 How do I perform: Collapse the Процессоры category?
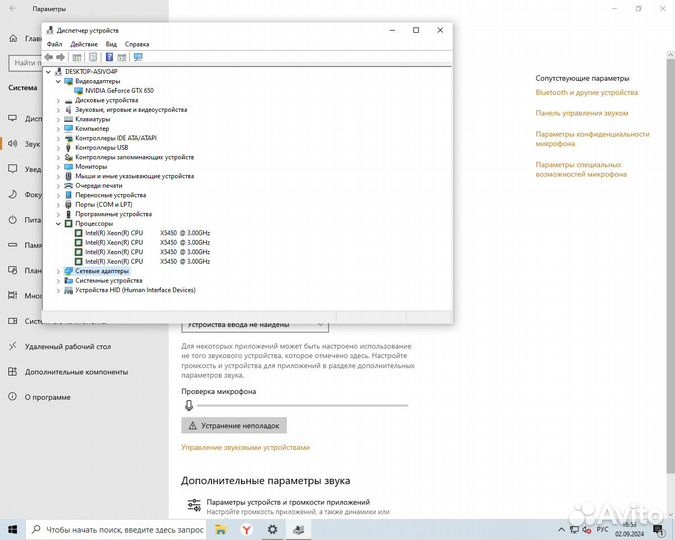(x=58, y=223)
